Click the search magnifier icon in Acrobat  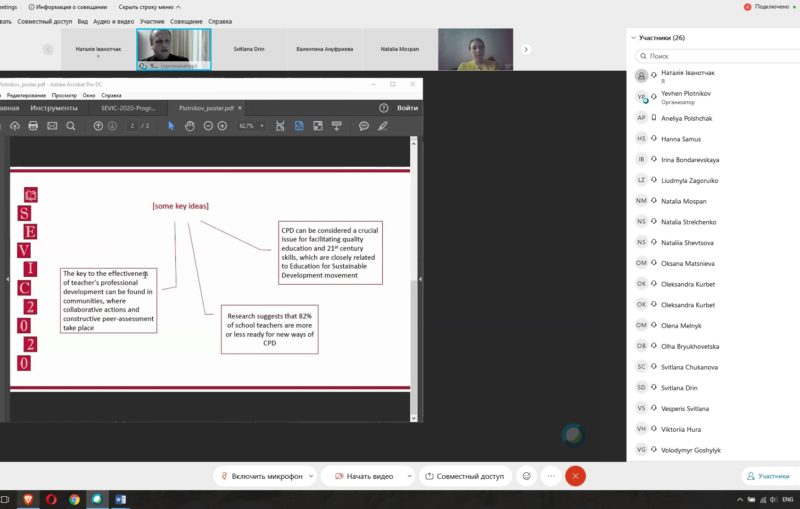point(71,126)
